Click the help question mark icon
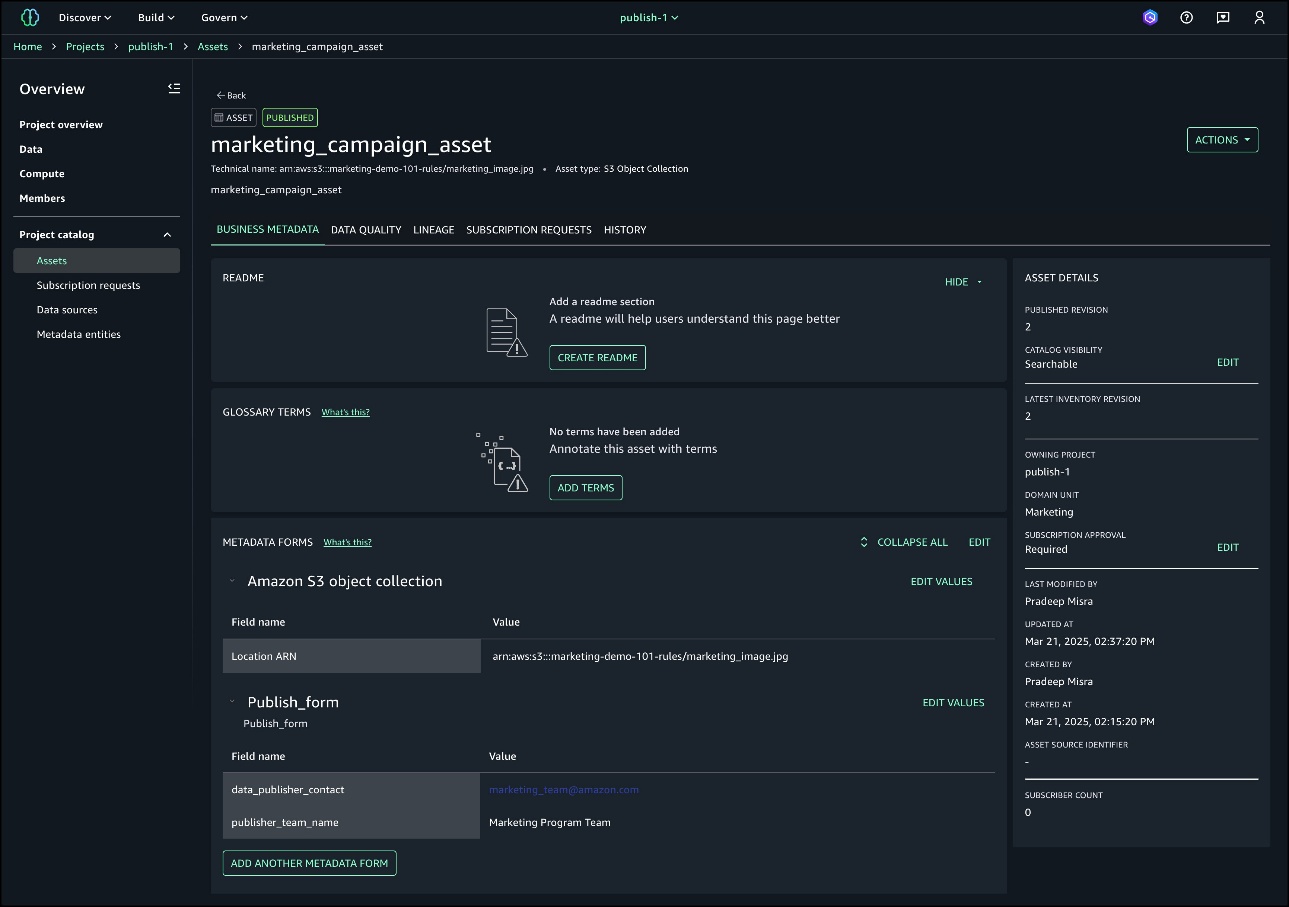The width and height of the screenshot is (1289, 907). [1186, 17]
